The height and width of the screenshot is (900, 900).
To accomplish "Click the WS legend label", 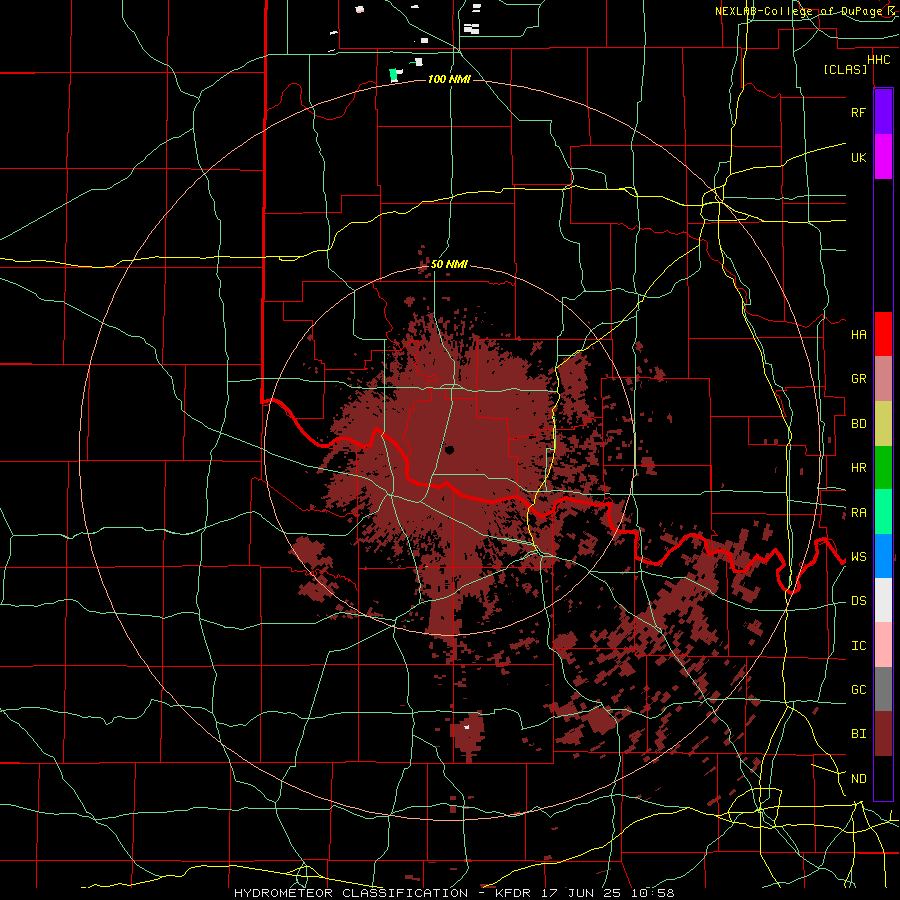I will click(858, 557).
